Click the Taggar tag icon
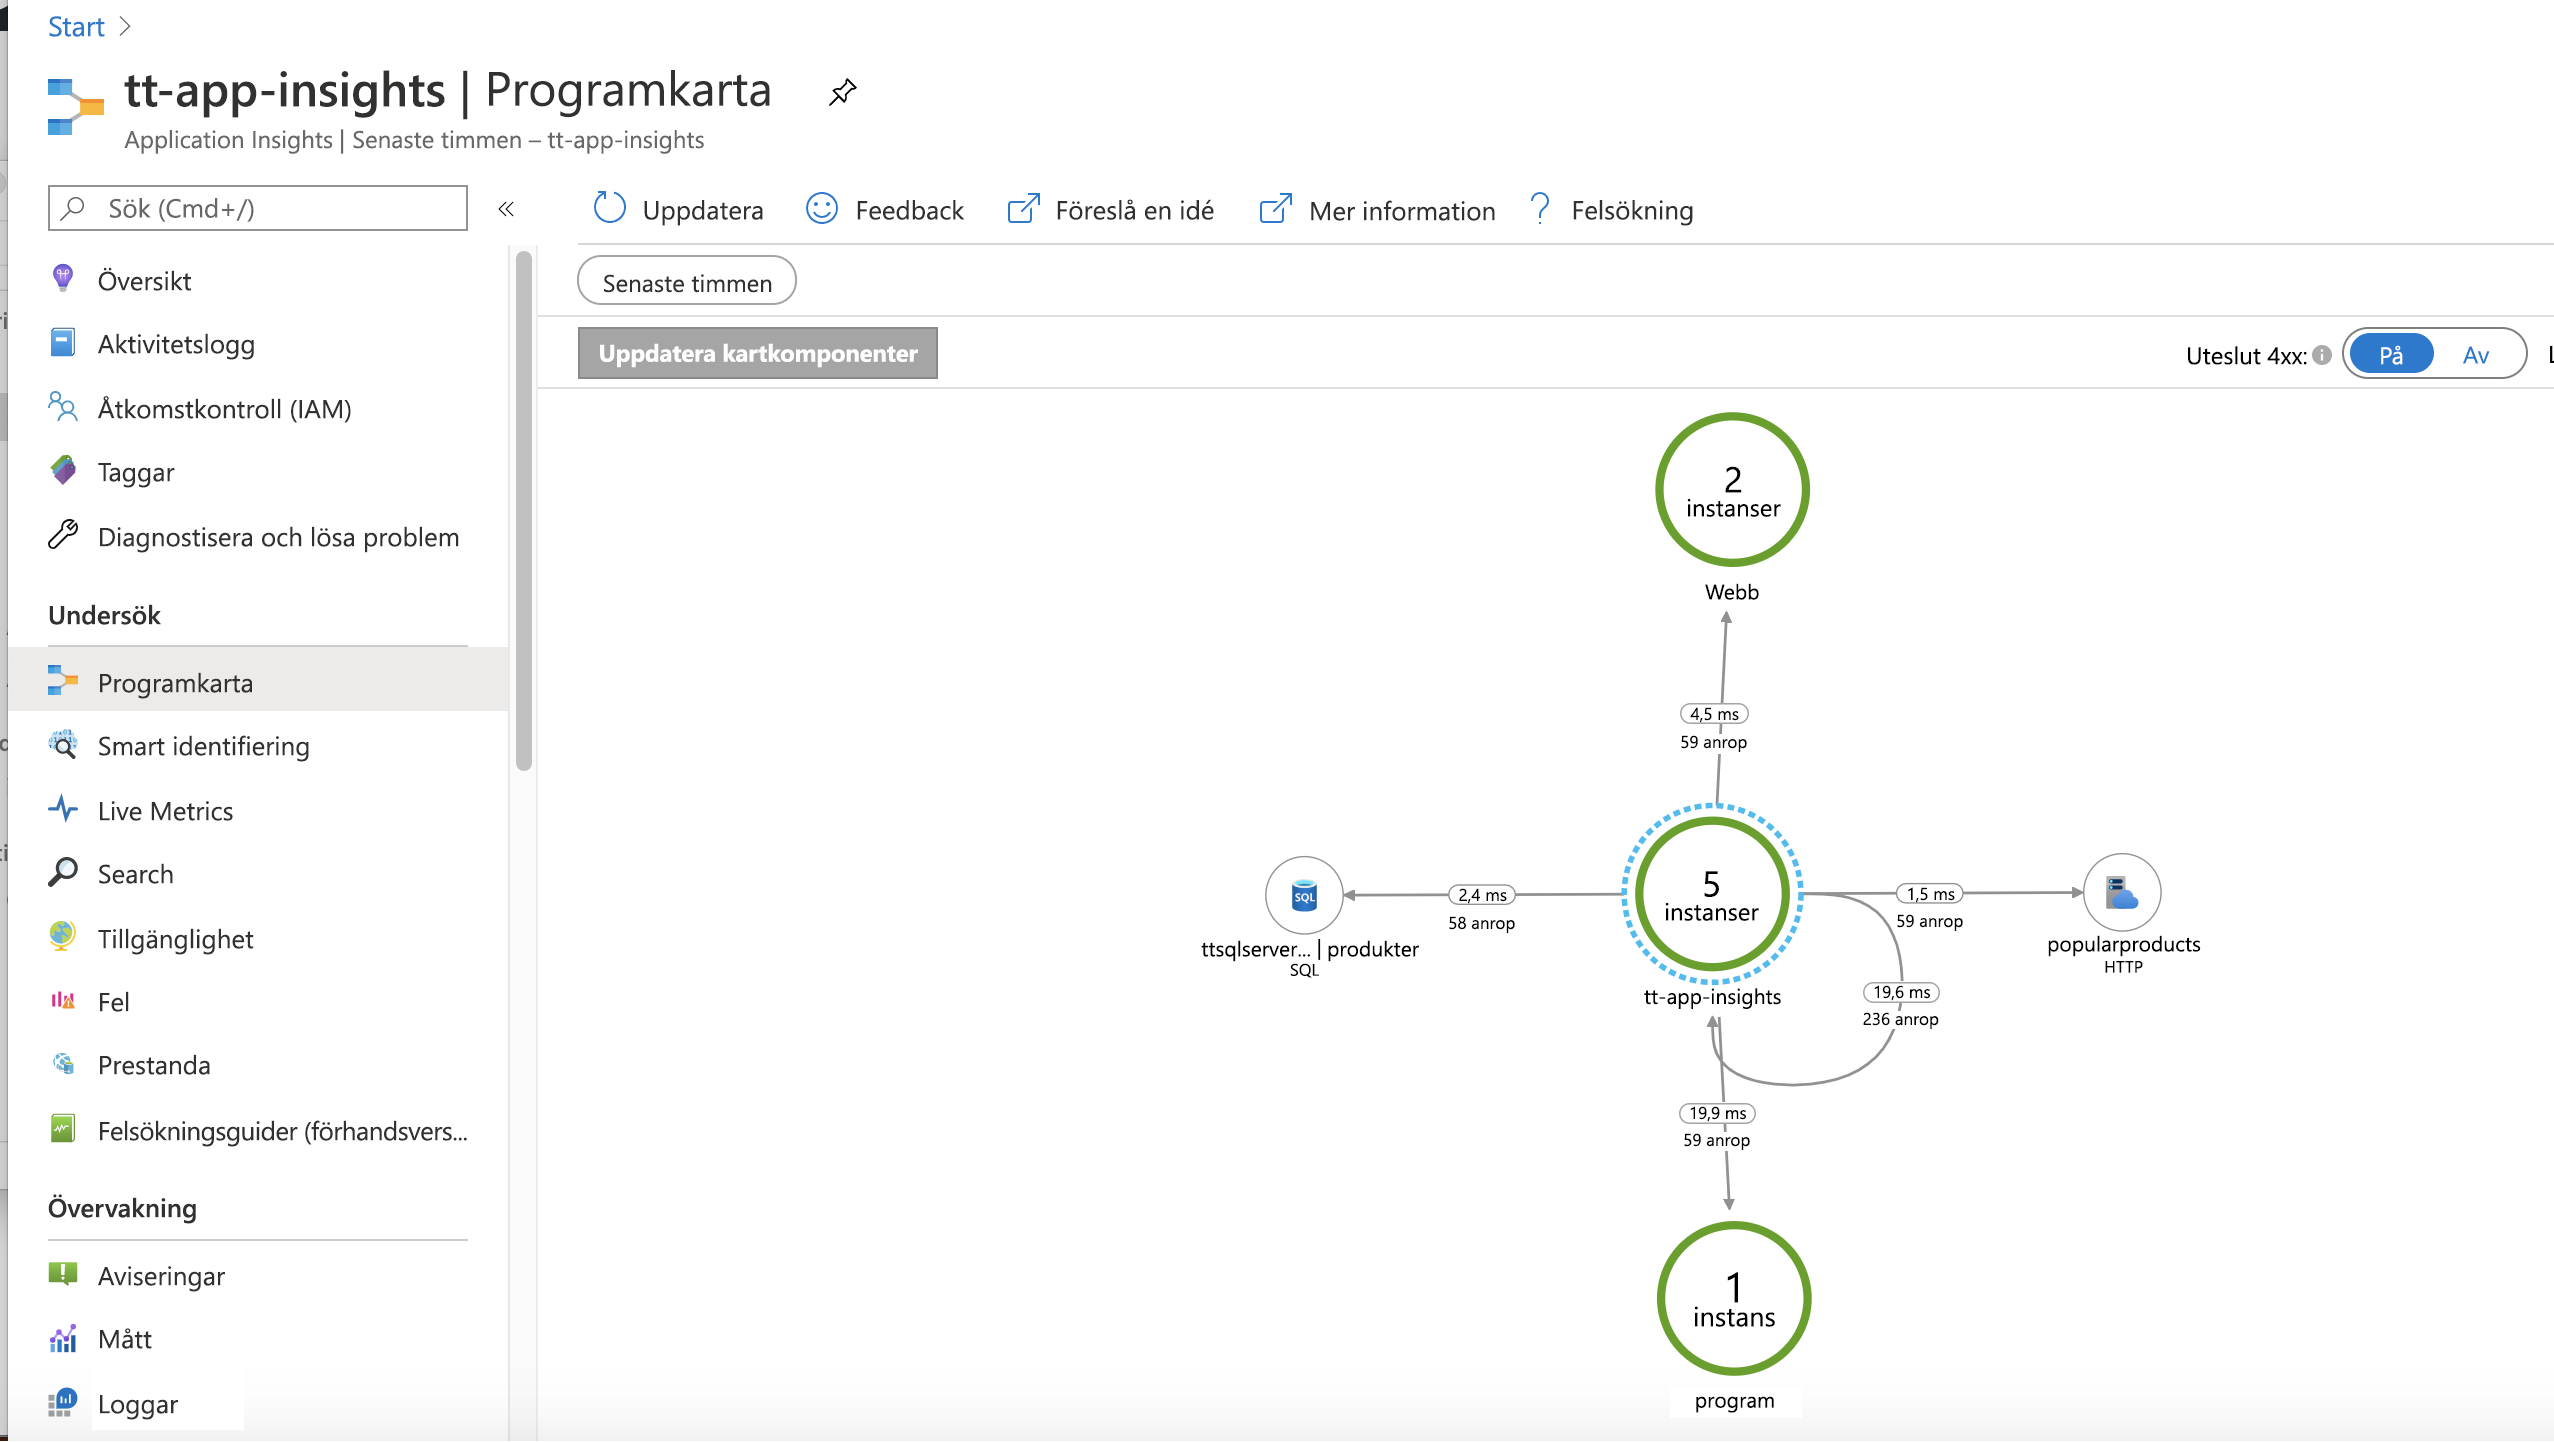Viewport: 2554px width, 1442px height. (62, 470)
